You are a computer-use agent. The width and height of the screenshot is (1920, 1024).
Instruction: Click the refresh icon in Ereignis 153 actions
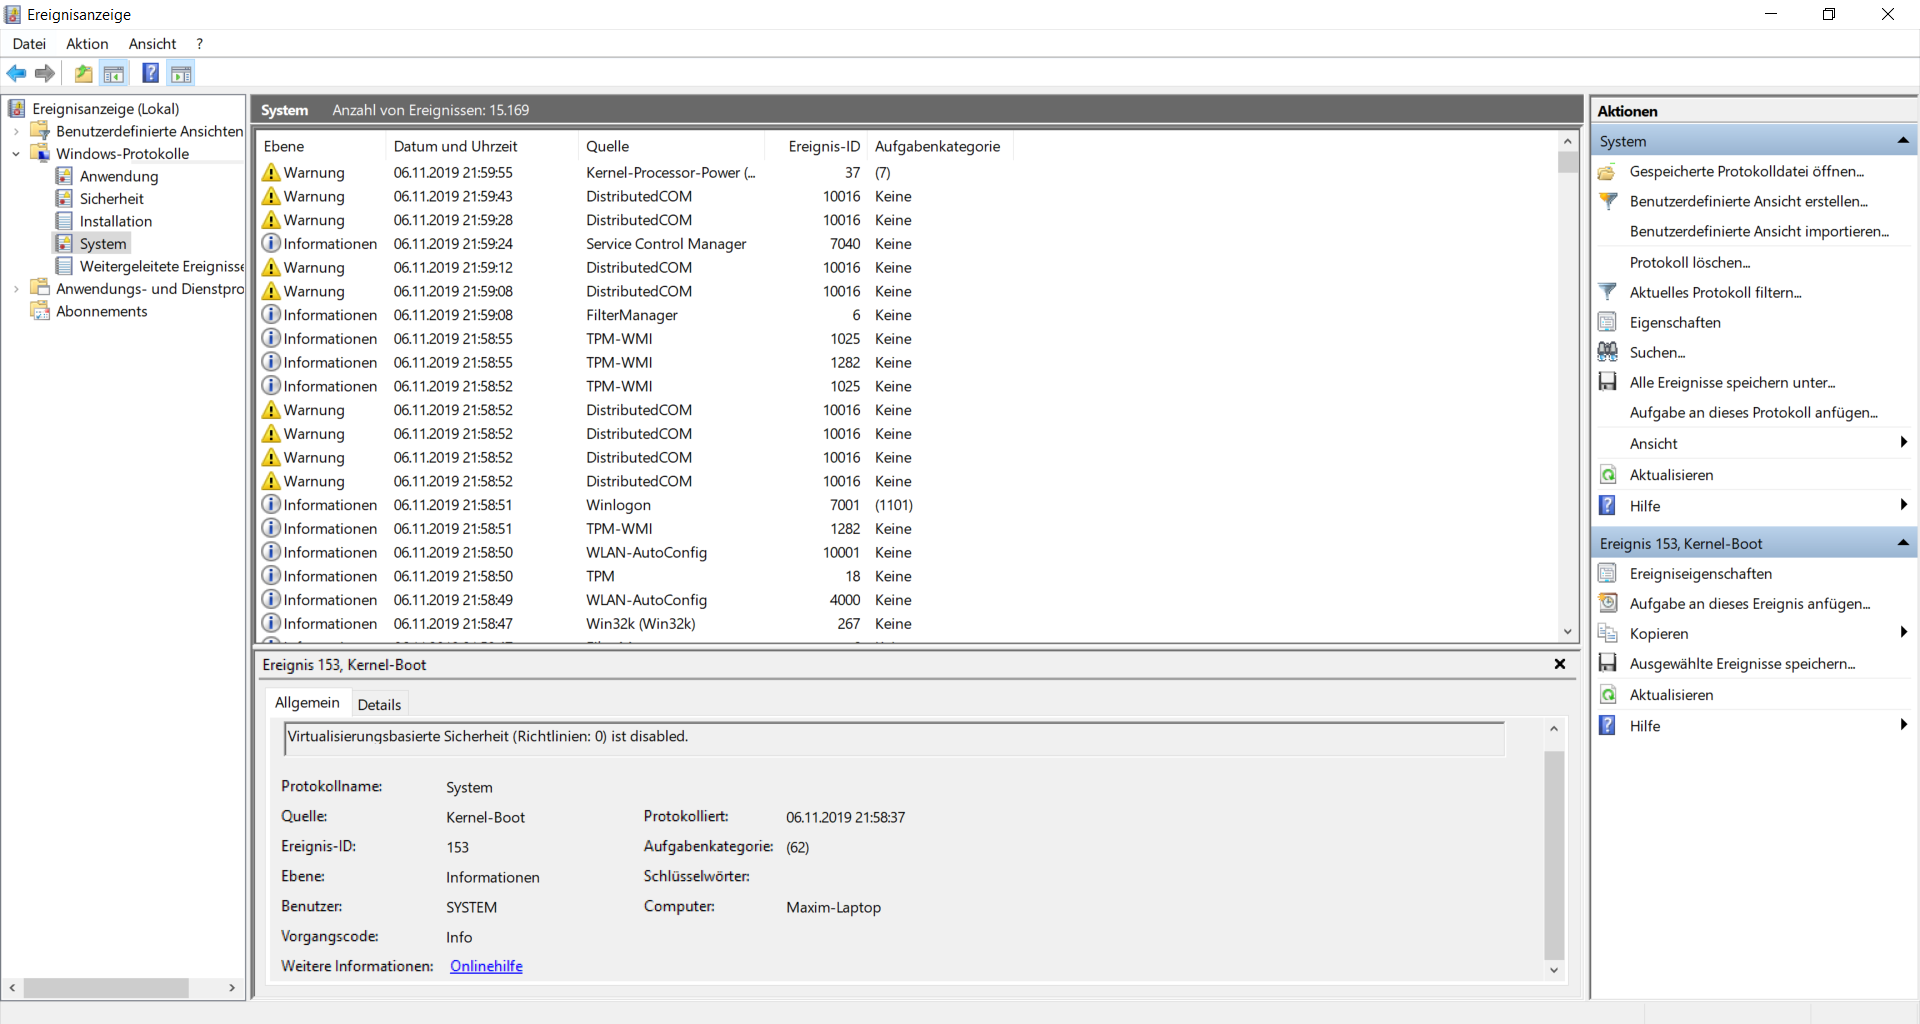pos(1608,695)
